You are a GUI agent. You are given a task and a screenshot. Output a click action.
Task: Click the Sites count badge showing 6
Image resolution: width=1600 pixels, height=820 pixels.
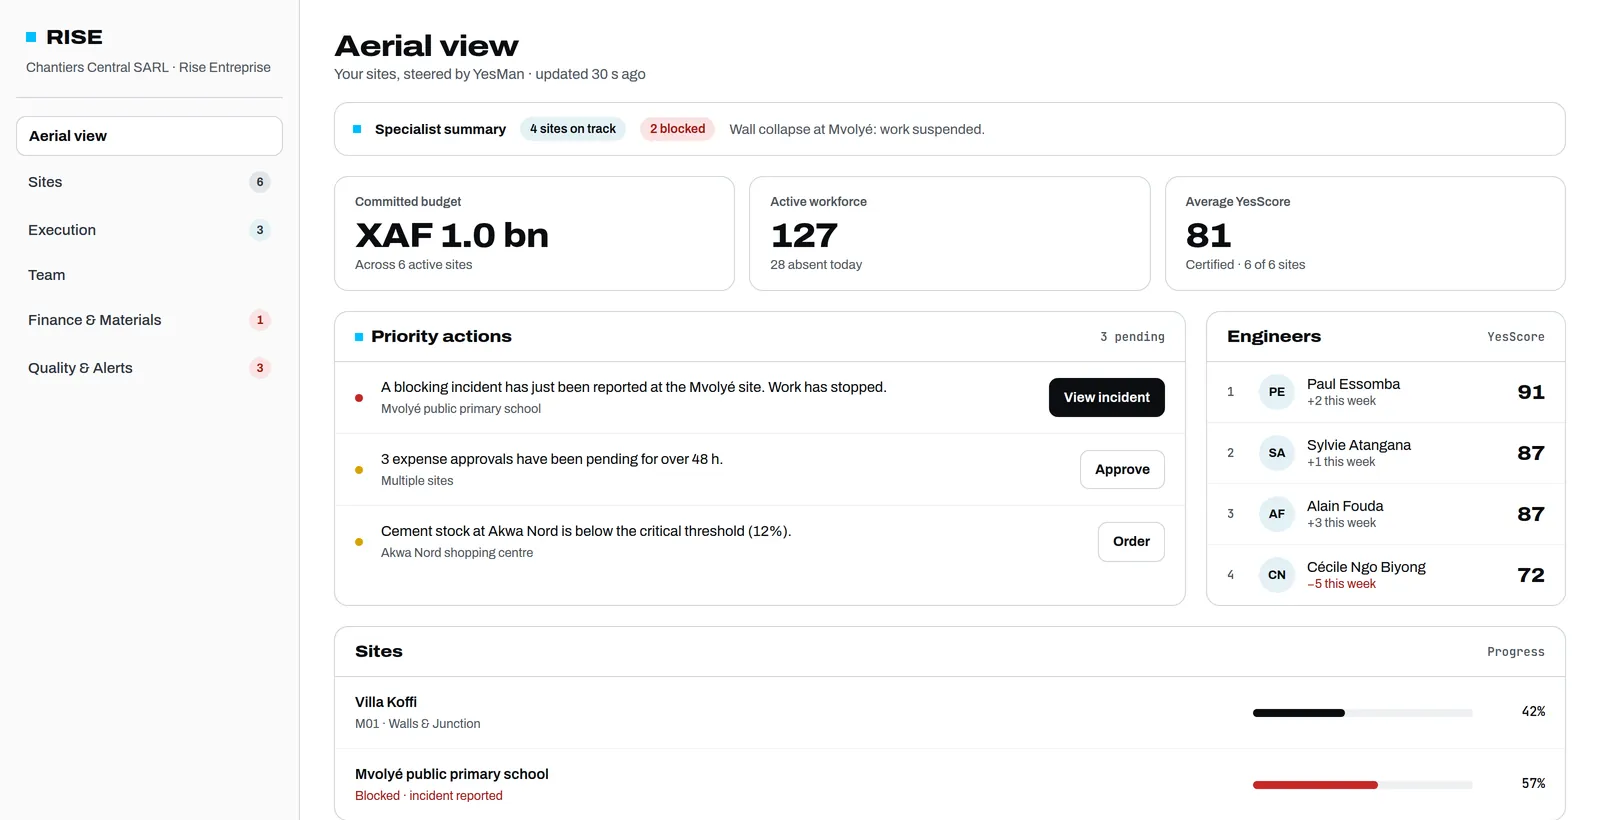click(x=260, y=182)
